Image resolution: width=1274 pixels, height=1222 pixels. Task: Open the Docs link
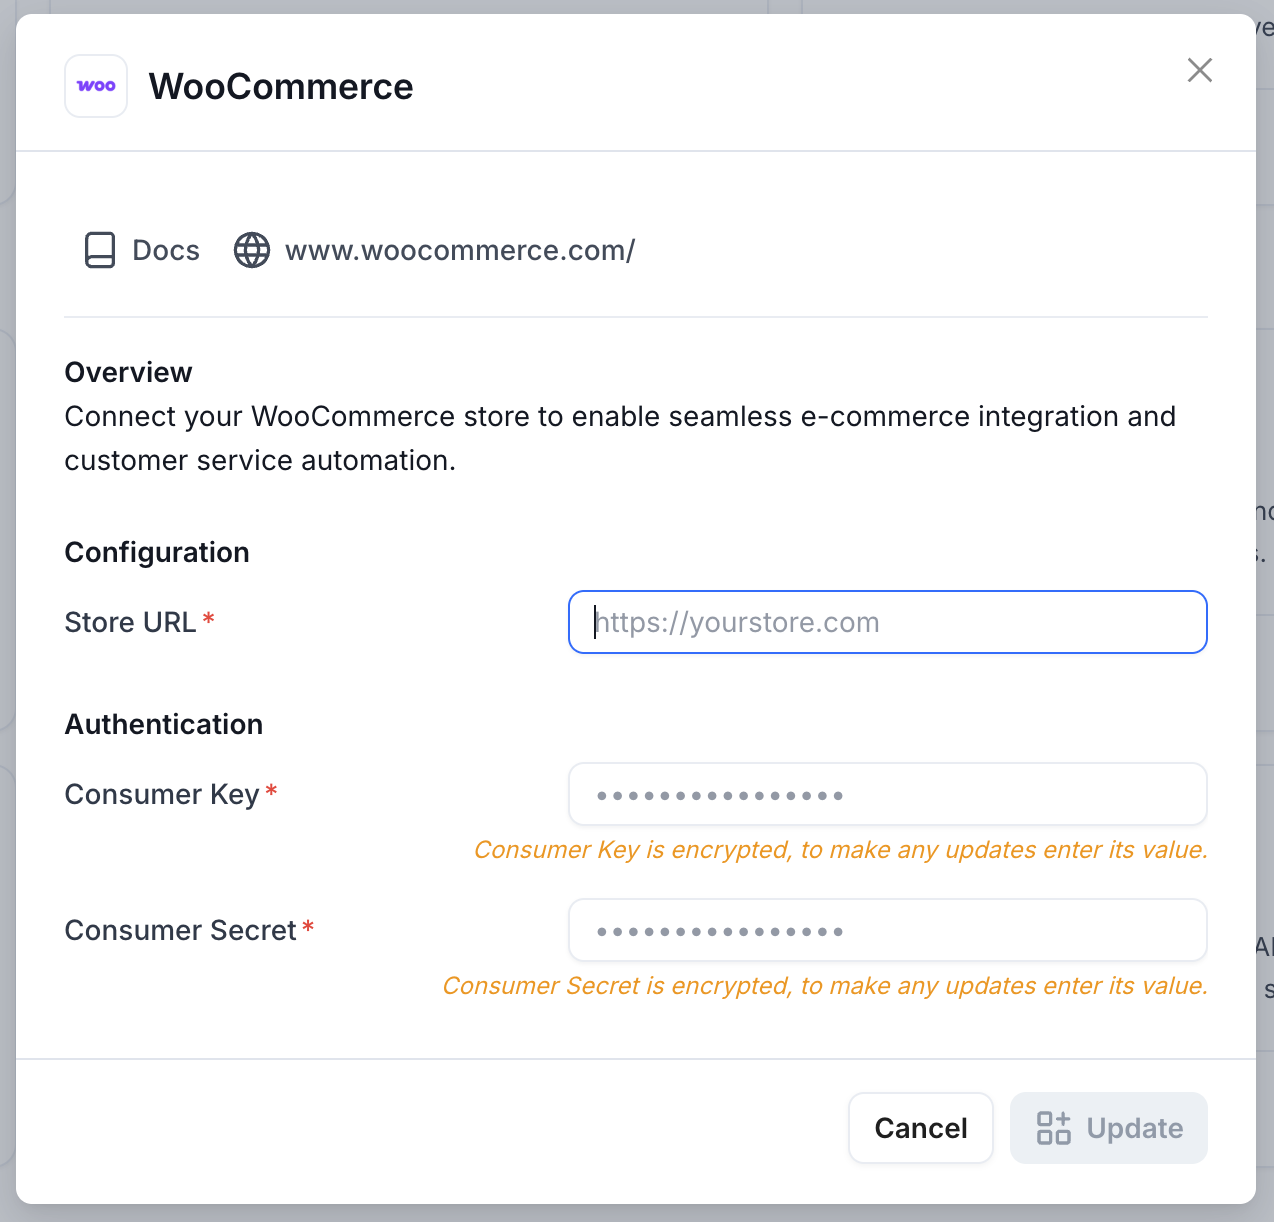point(142,250)
